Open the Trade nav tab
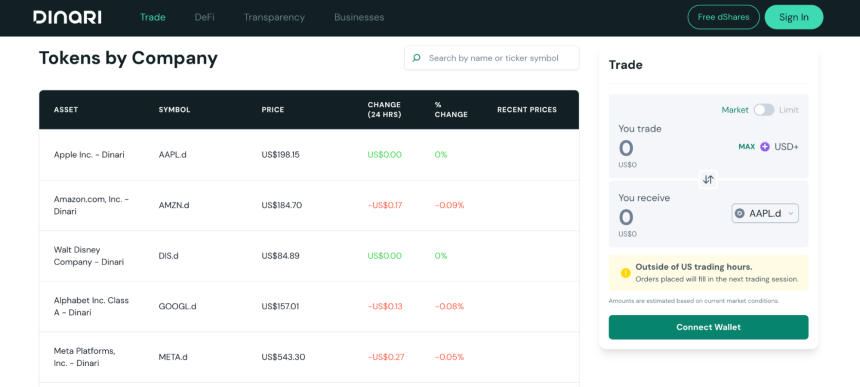The height and width of the screenshot is (387, 860). [152, 18]
